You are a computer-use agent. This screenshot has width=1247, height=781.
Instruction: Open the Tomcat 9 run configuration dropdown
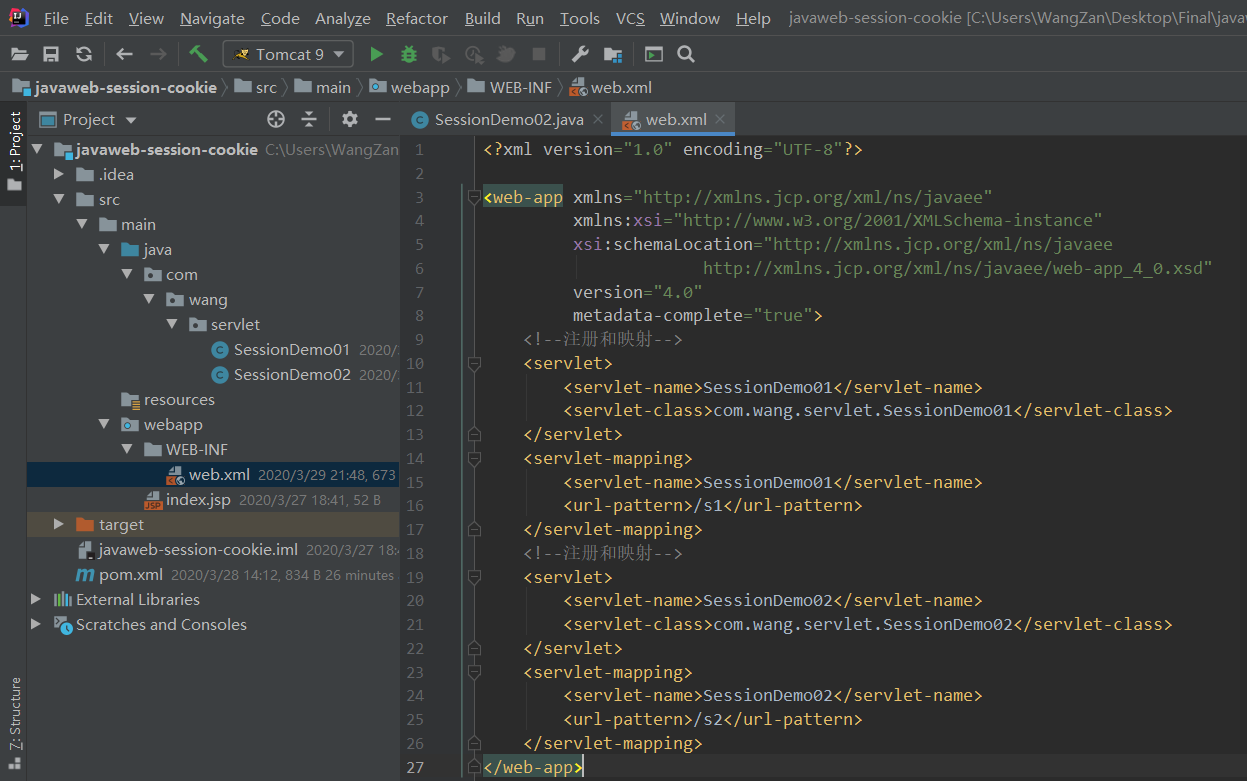point(288,54)
